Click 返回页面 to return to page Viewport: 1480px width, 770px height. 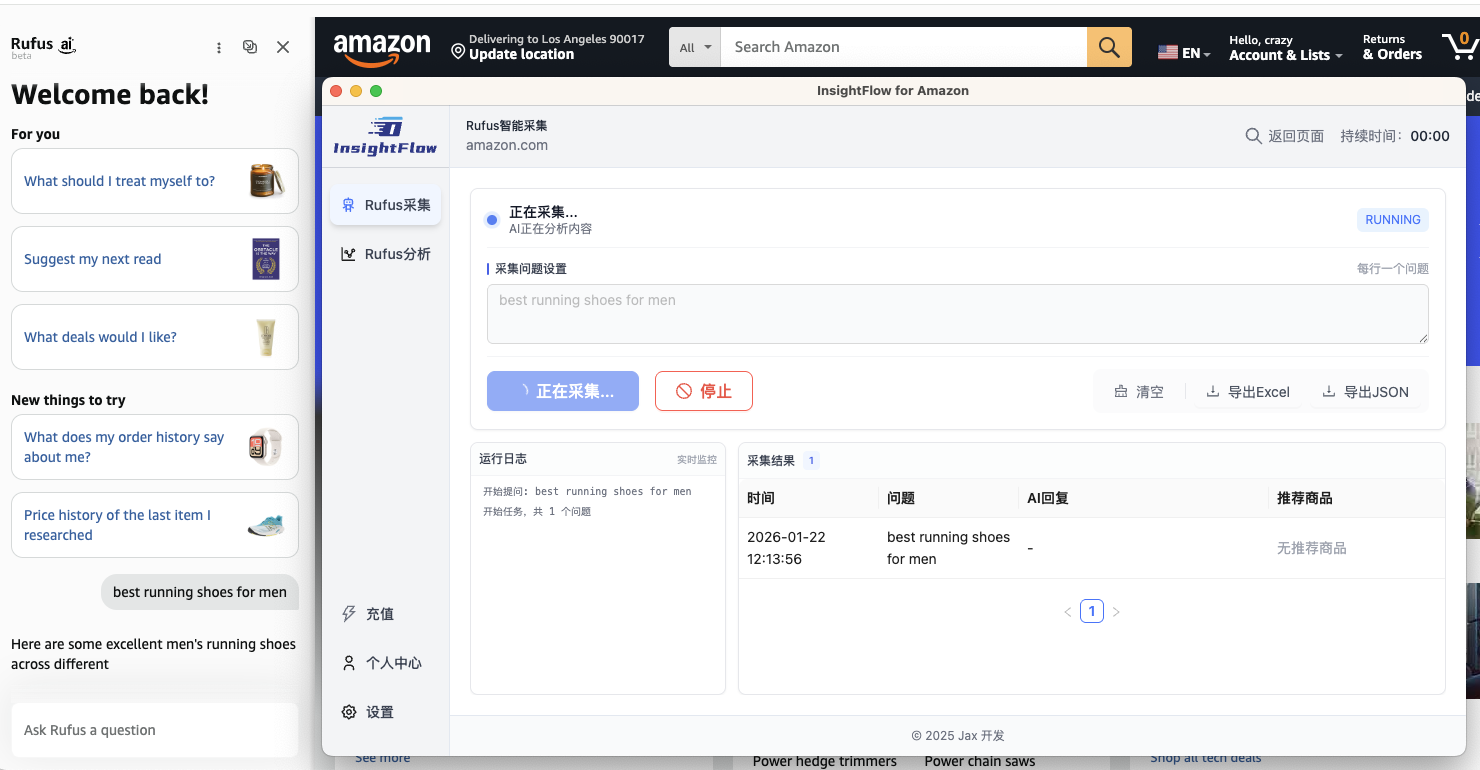[x=1285, y=136]
